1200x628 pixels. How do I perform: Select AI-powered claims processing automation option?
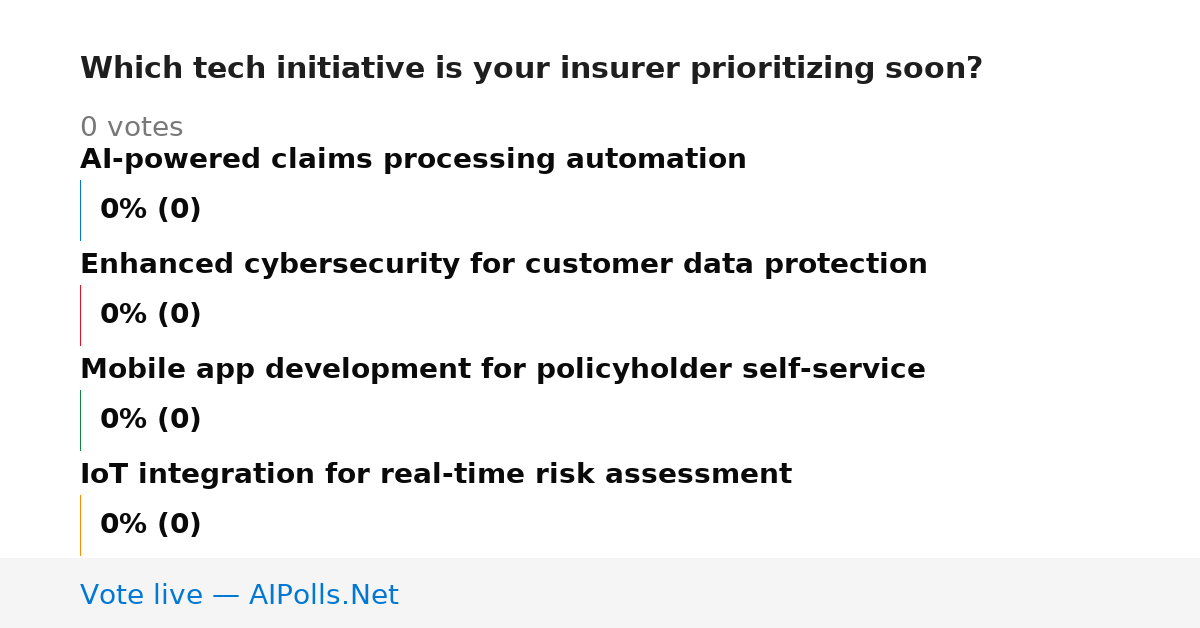(x=413, y=160)
